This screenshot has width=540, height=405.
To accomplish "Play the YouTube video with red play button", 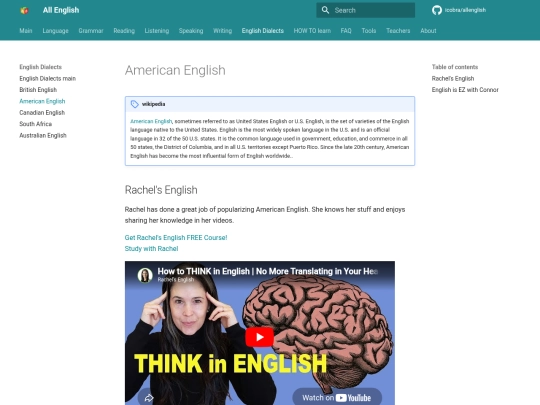I will click(x=260, y=337).
